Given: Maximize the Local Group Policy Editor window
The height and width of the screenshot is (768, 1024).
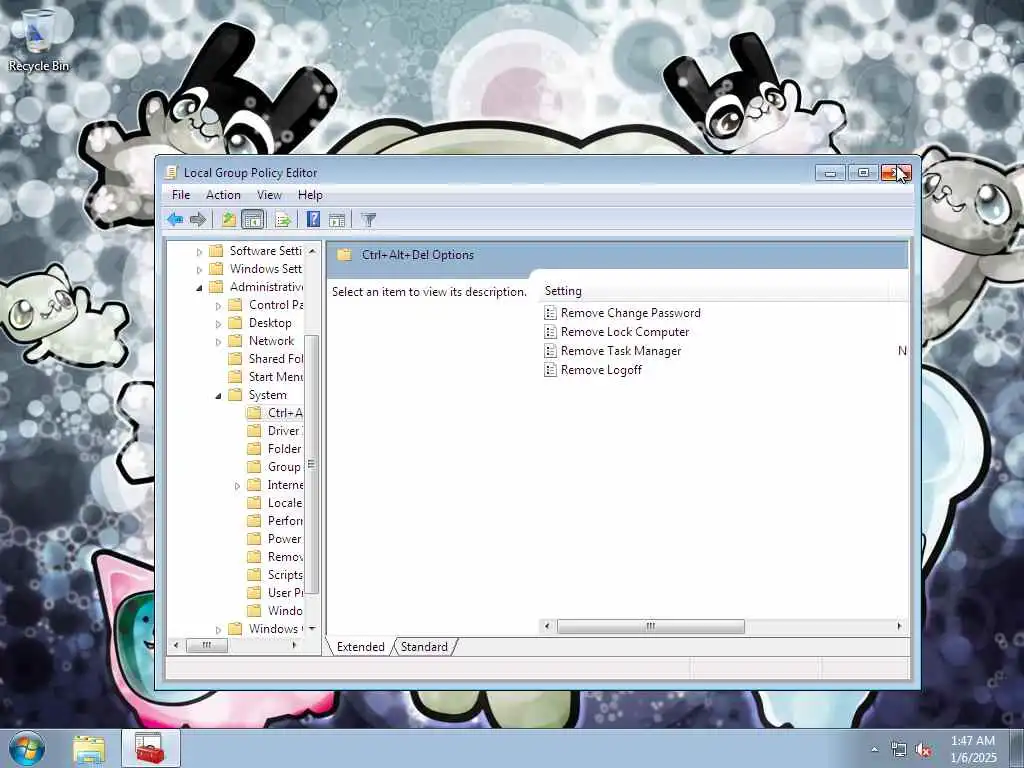Looking at the screenshot, I should click(x=863, y=173).
